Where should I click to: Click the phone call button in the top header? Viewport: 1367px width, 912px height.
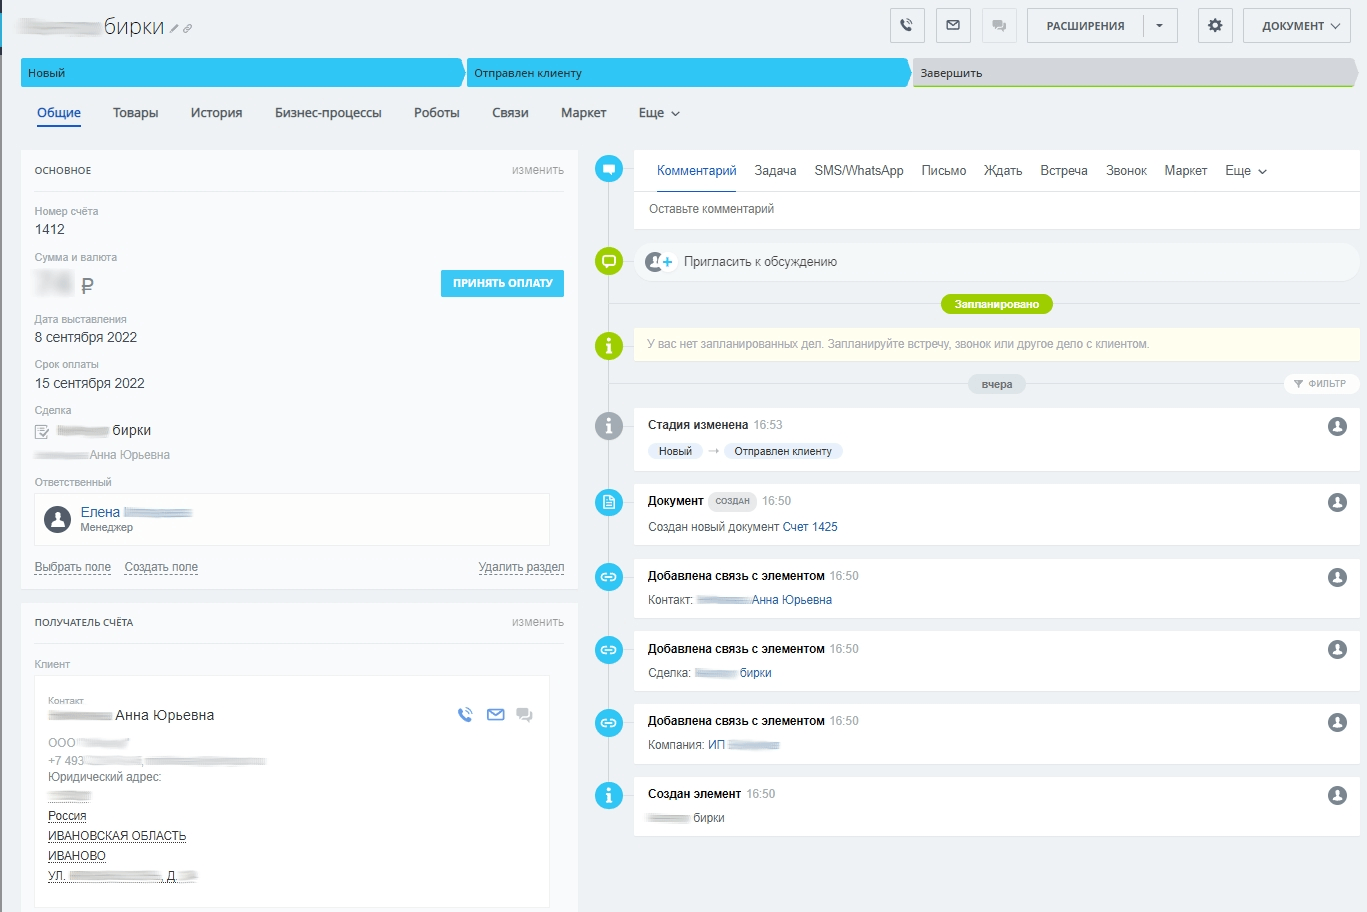(907, 26)
